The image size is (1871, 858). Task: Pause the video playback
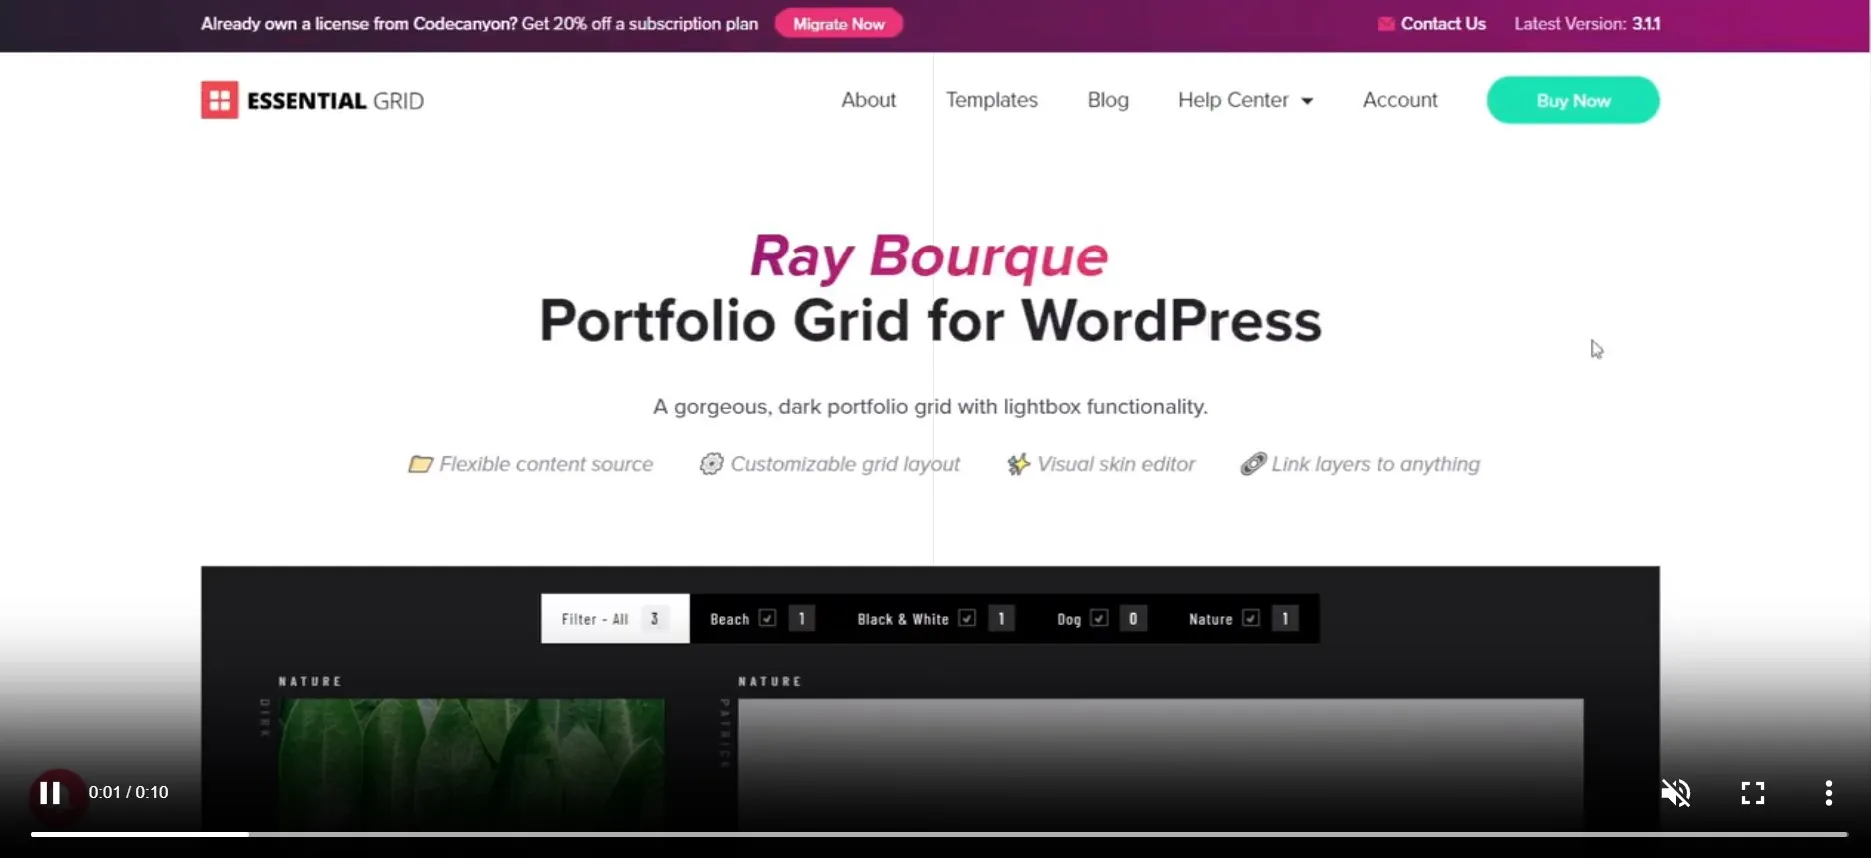coord(50,793)
